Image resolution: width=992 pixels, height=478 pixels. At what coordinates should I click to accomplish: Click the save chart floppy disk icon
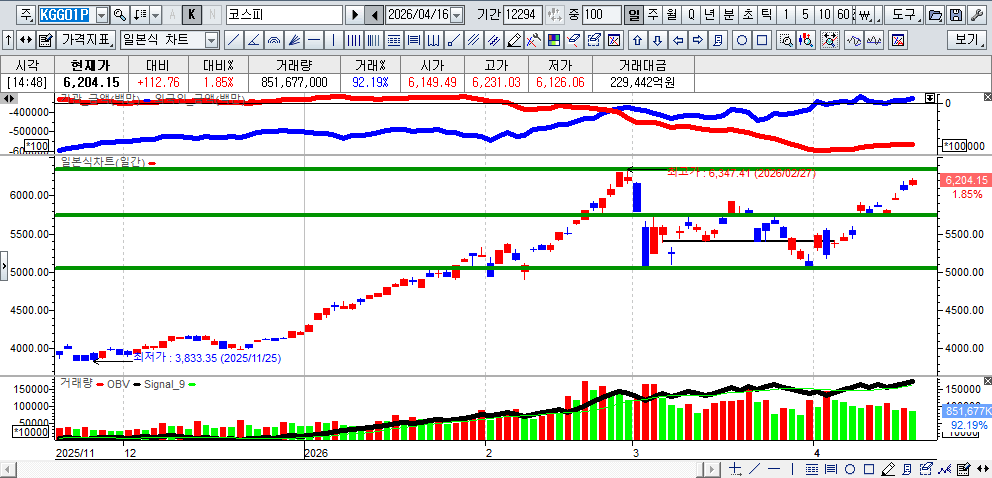[955, 15]
